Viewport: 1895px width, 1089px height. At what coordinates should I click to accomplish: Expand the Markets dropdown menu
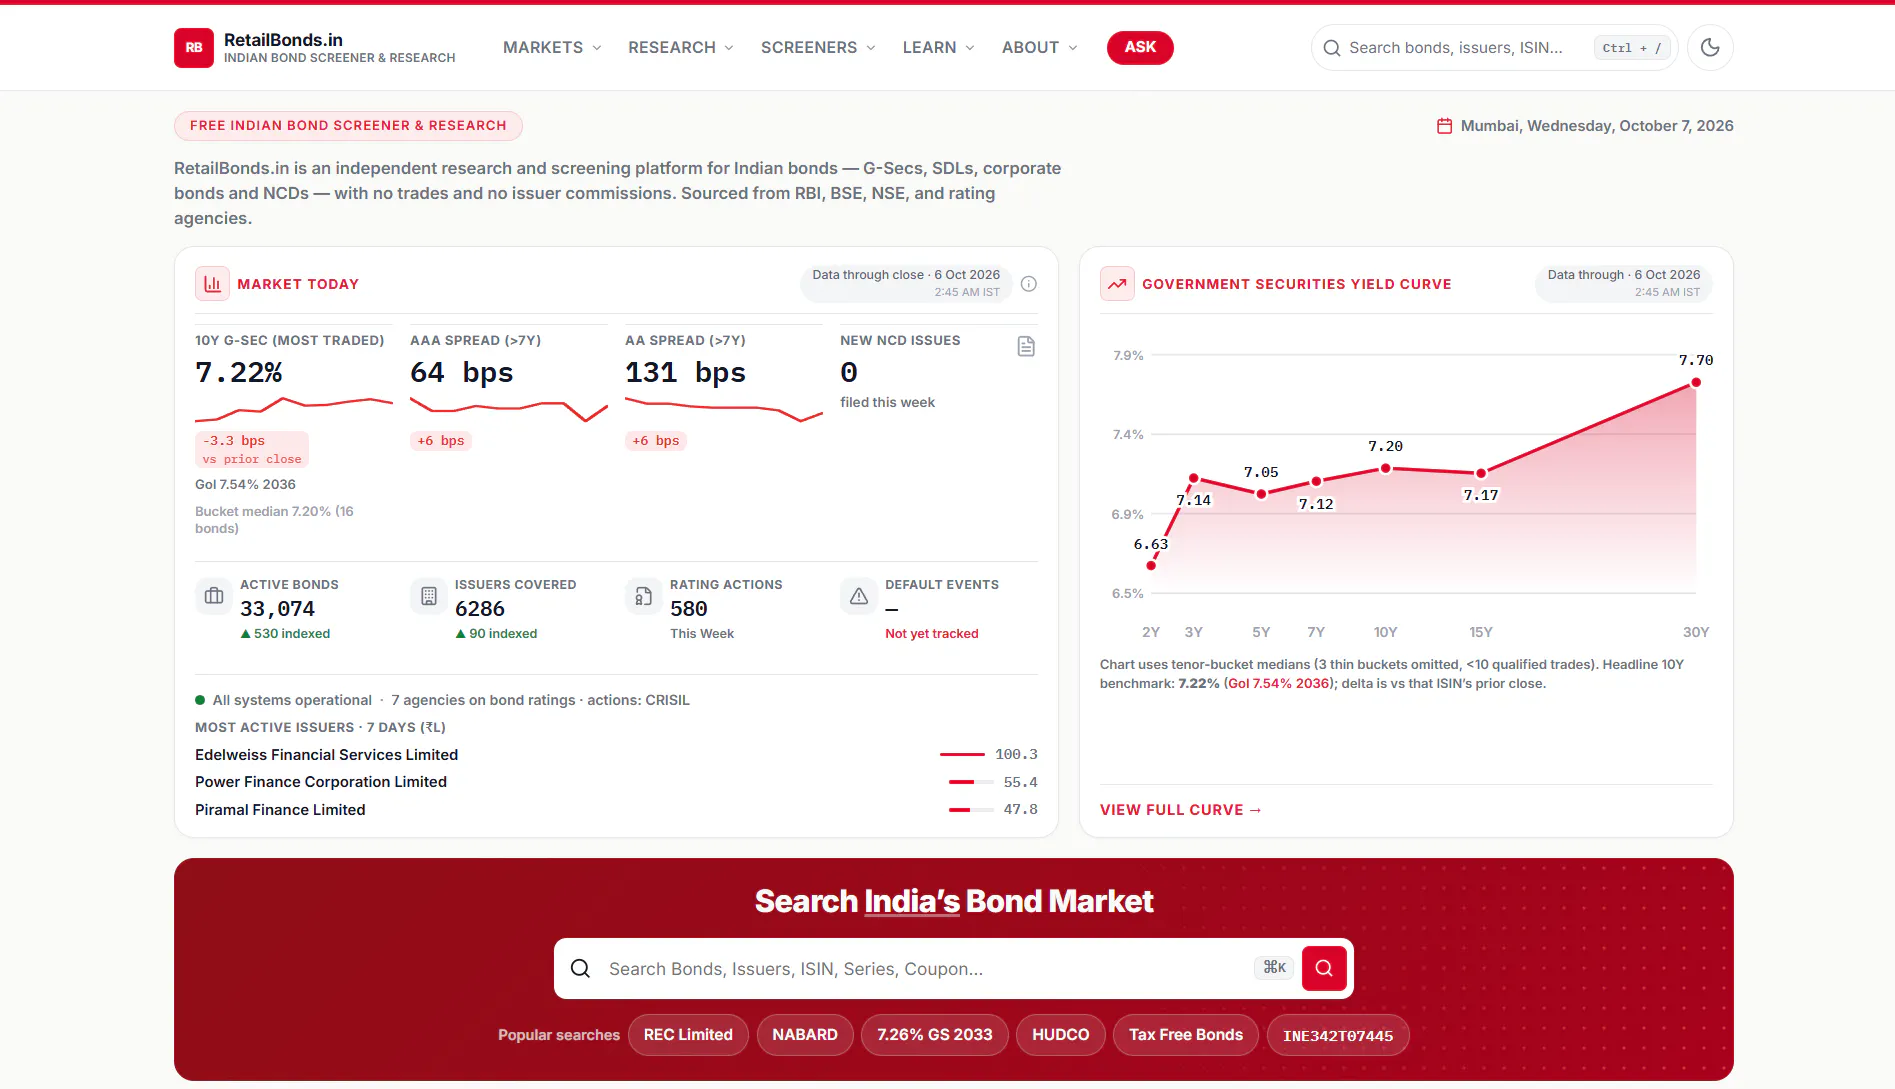(x=552, y=47)
